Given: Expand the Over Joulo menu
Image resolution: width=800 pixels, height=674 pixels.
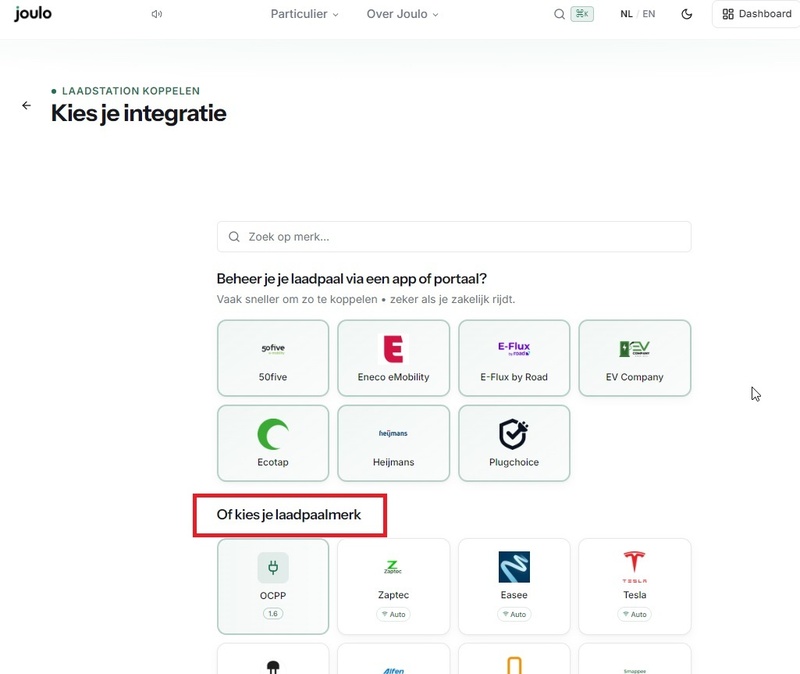Looking at the screenshot, I should (402, 14).
